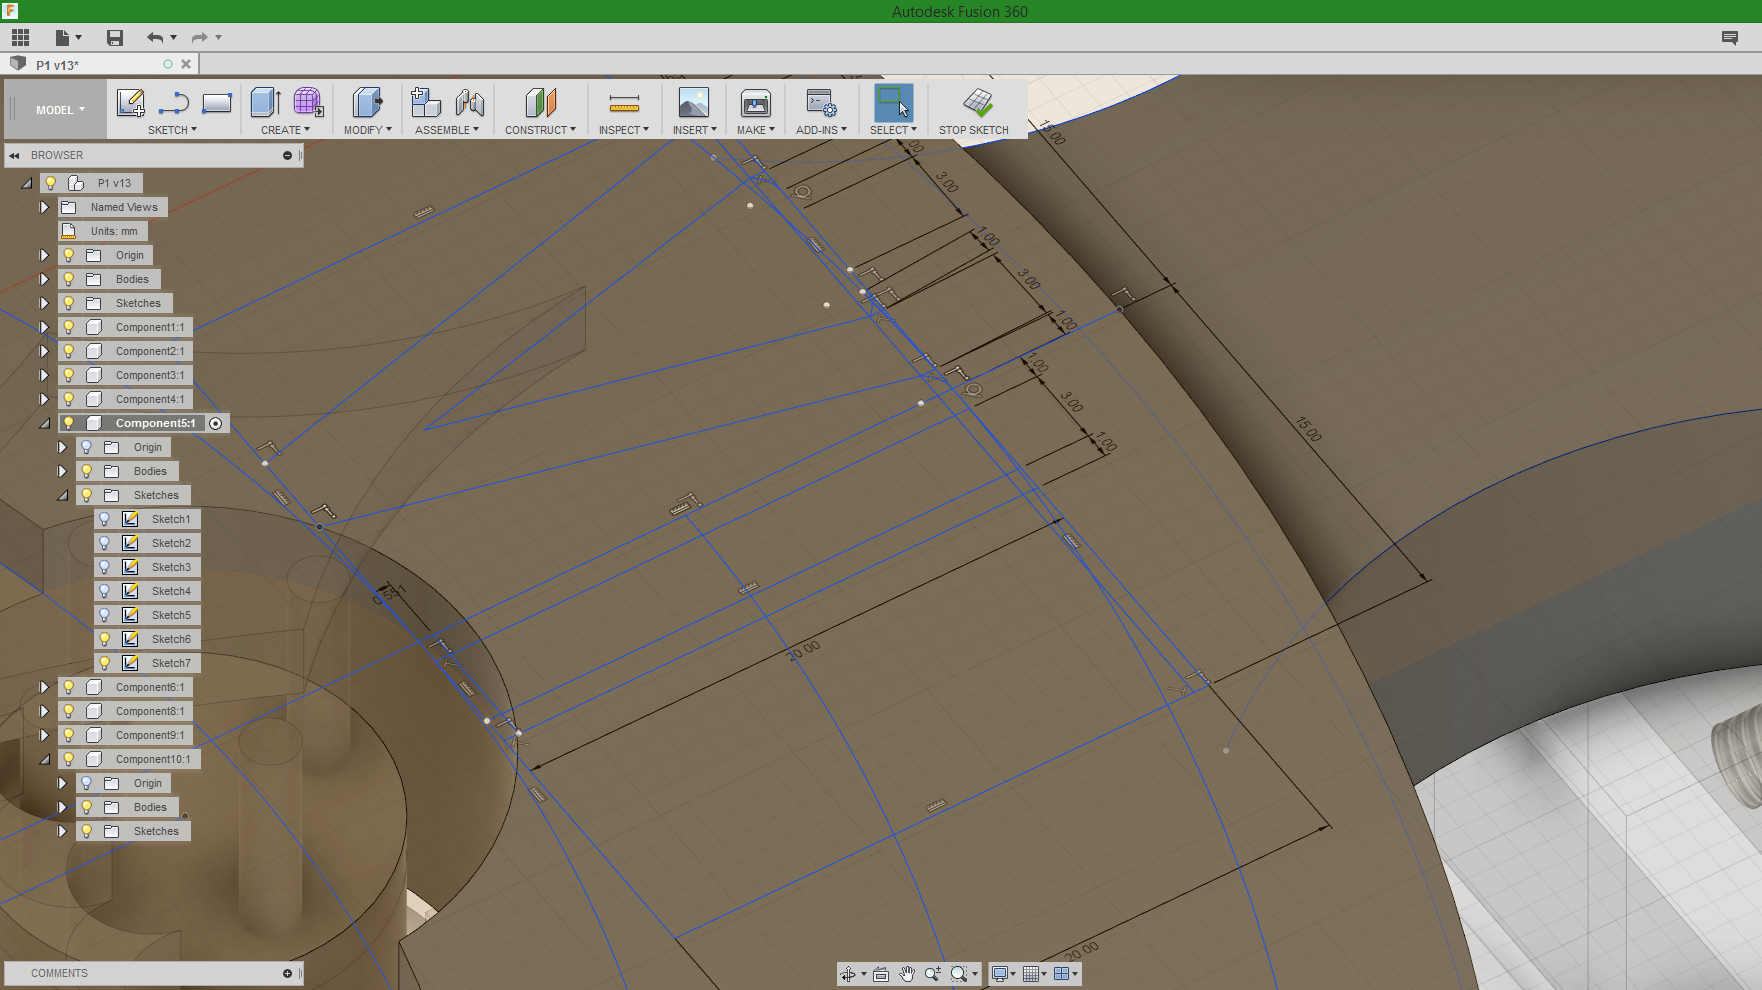Select the Create Sketch tool icon
The width and height of the screenshot is (1762, 990).
coord(131,103)
